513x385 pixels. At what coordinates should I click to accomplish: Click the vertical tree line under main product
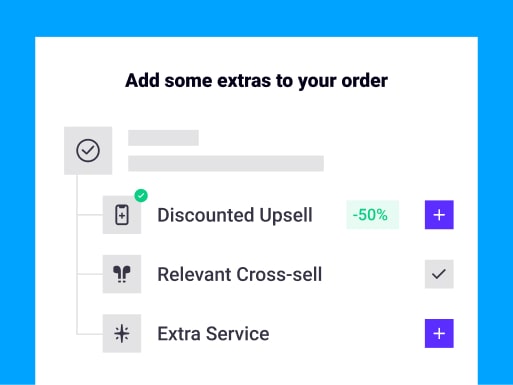[x=77, y=254]
